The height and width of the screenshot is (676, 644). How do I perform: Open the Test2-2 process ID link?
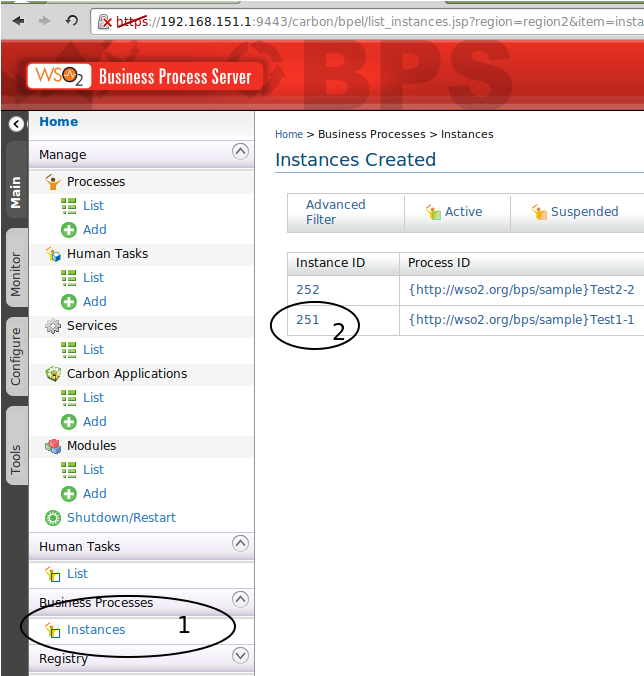521,290
